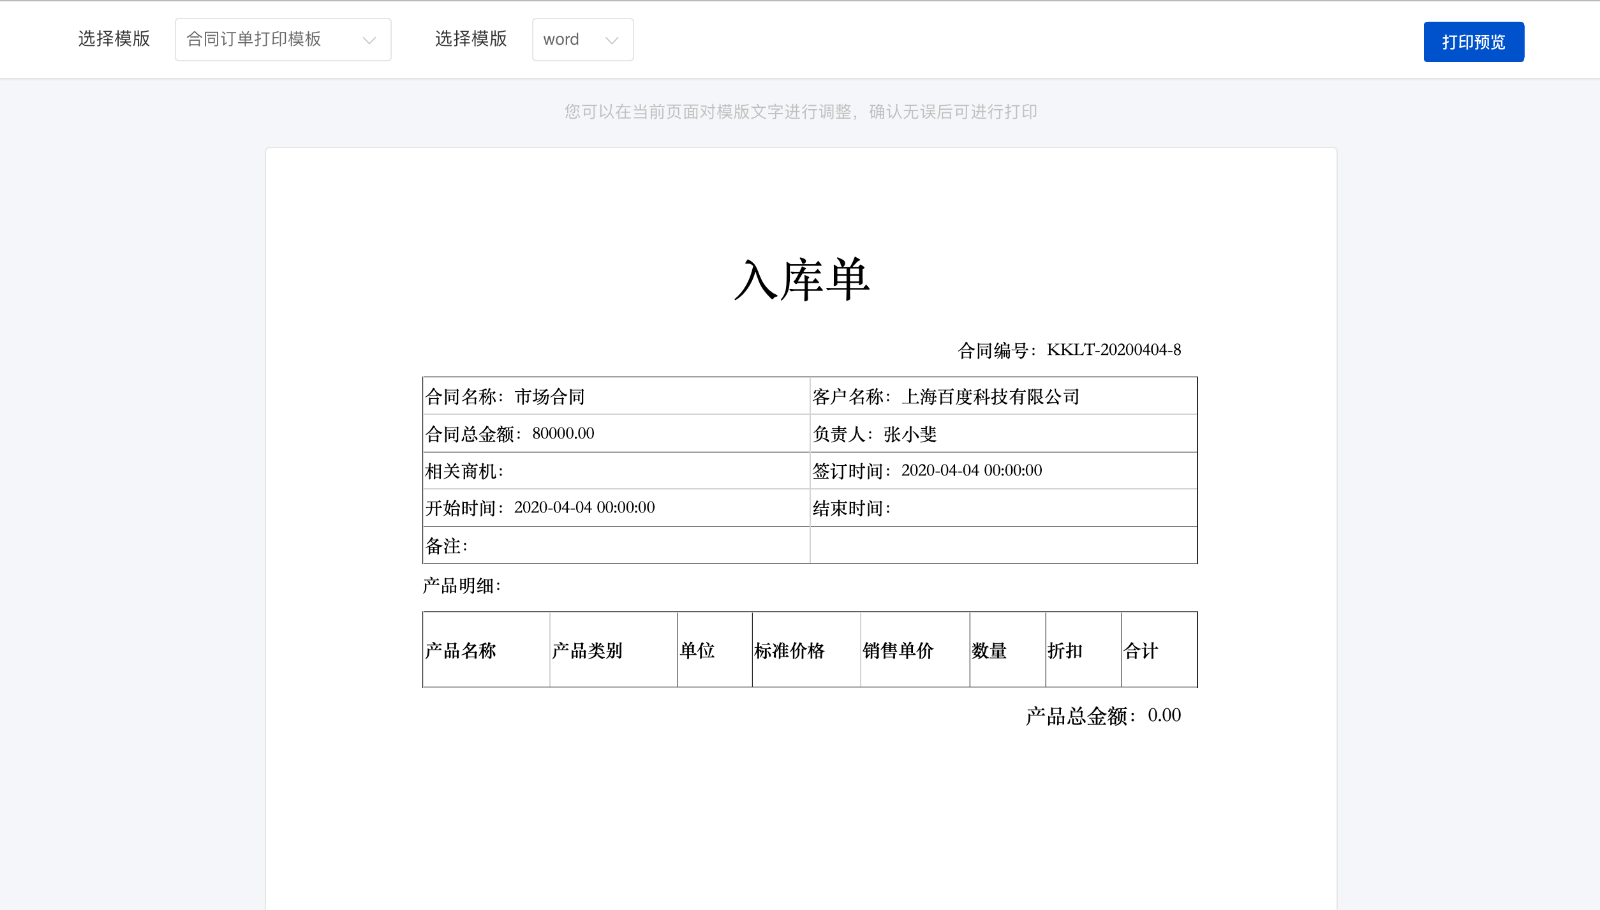Click the 打印预览 button
The height and width of the screenshot is (910, 1600).
click(1474, 42)
